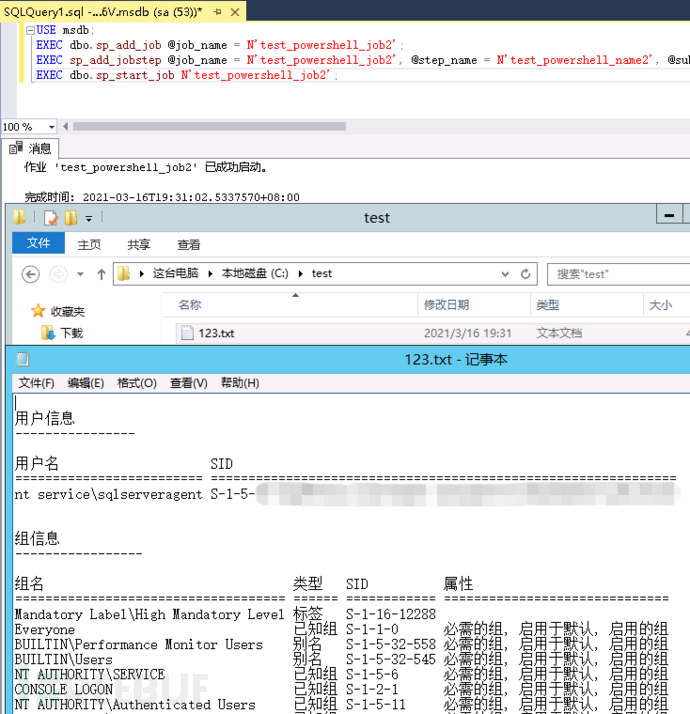Collapse the USE msdb code block
This screenshot has height=714, width=690.
[31, 31]
